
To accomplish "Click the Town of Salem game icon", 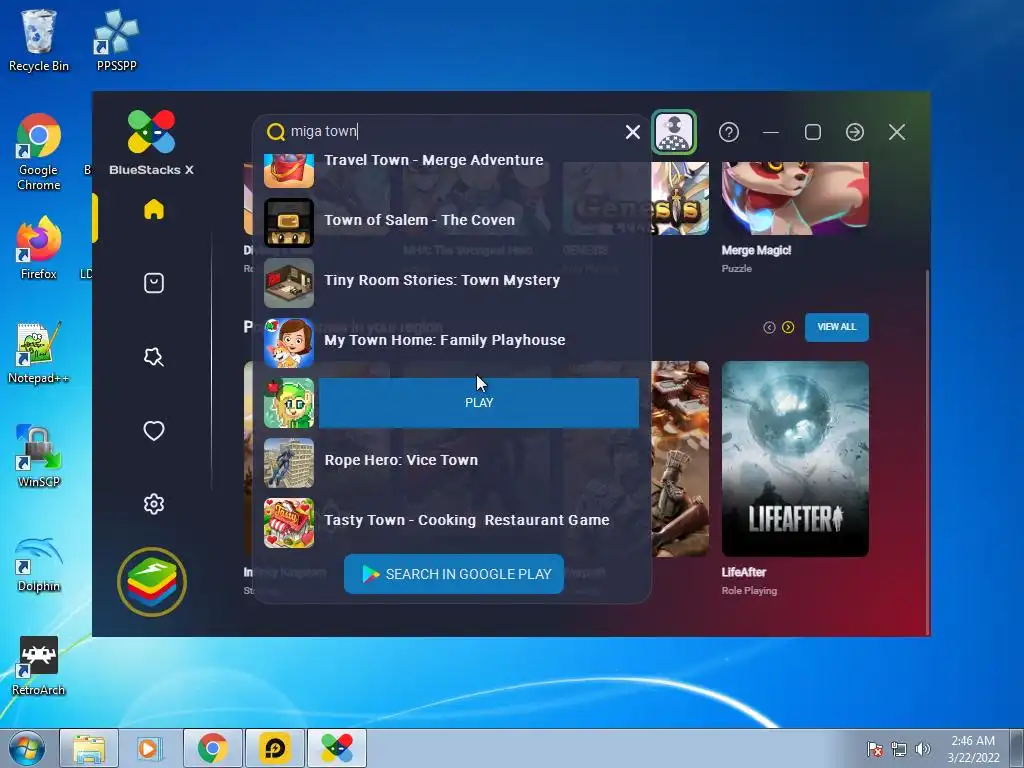I will coord(289,223).
